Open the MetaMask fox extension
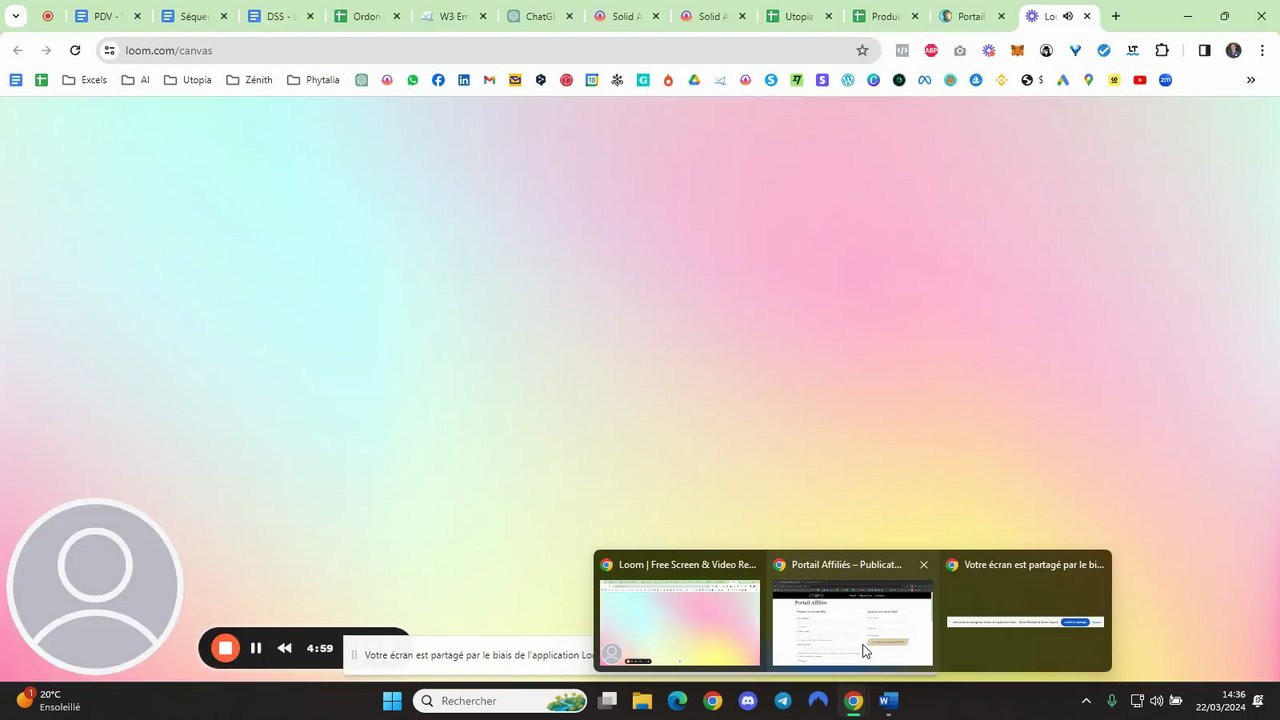This screenshot has height=720, width=1280. [x=1018, y=50]
